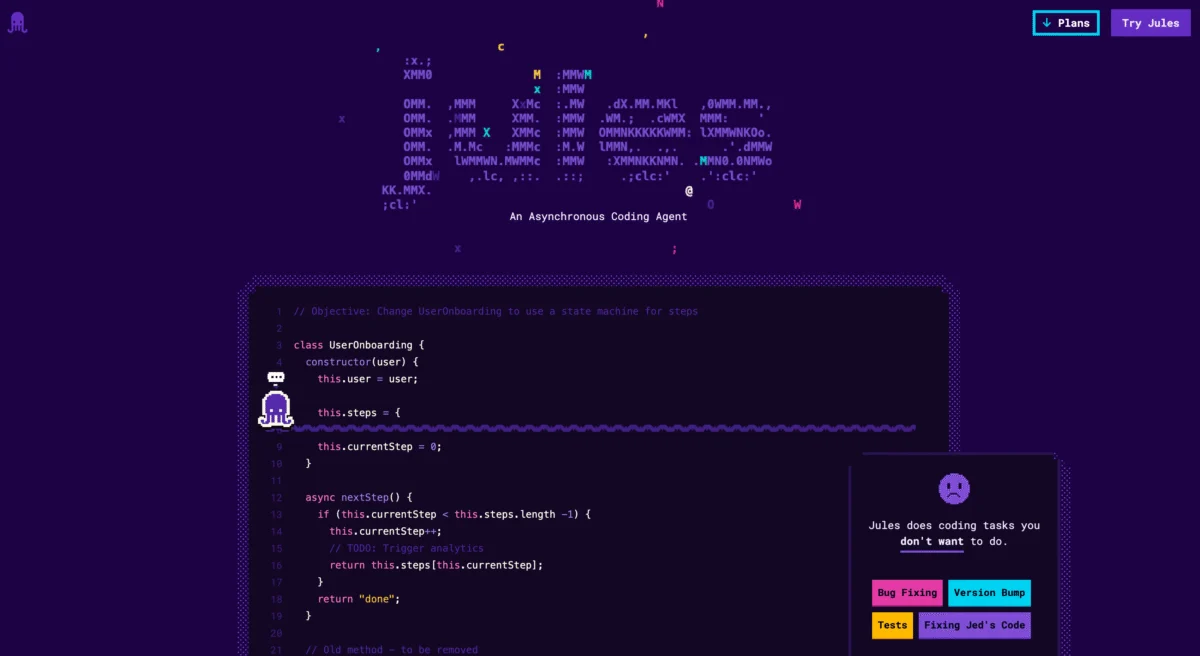Click the Jules octopus mascot in the code editor

[x=276, y=409]
